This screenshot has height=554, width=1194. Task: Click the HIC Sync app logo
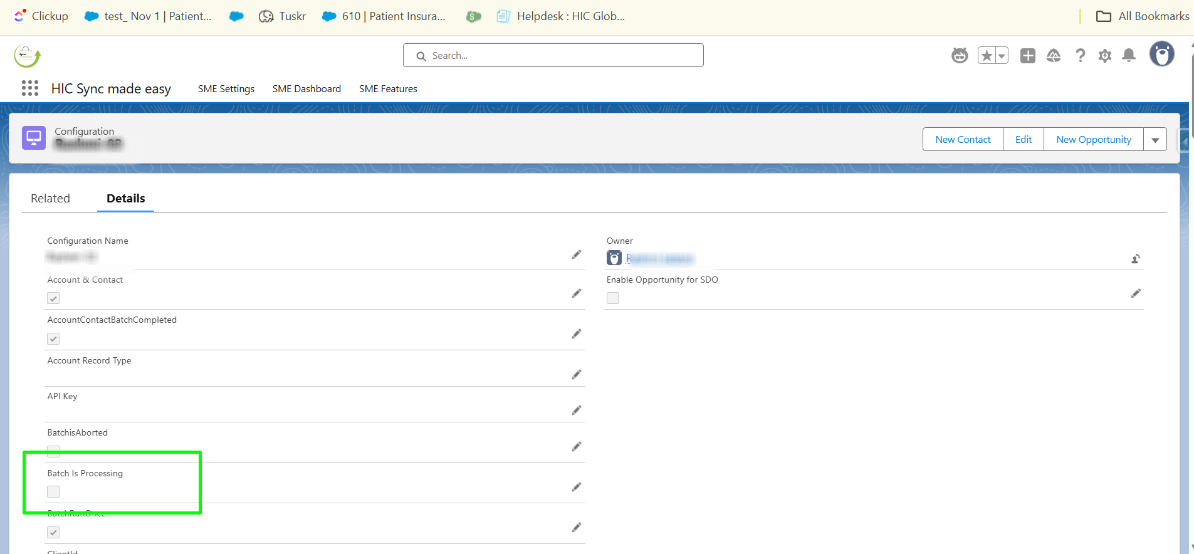pos(27,56)
